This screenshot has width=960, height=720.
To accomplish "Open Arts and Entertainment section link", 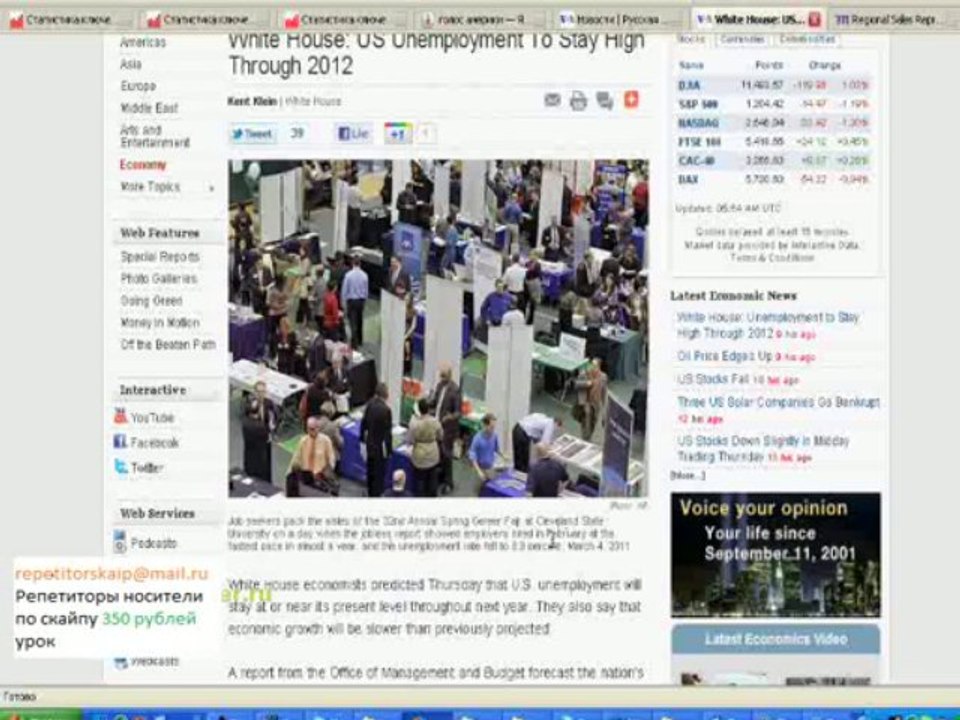I will point(155,136).
